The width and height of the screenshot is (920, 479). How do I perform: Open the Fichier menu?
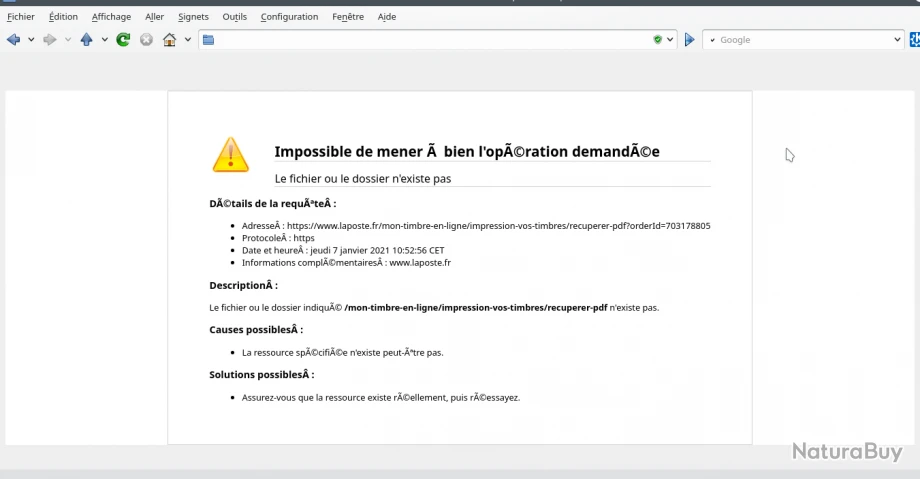pyautogui.click(x=20, y=17)
